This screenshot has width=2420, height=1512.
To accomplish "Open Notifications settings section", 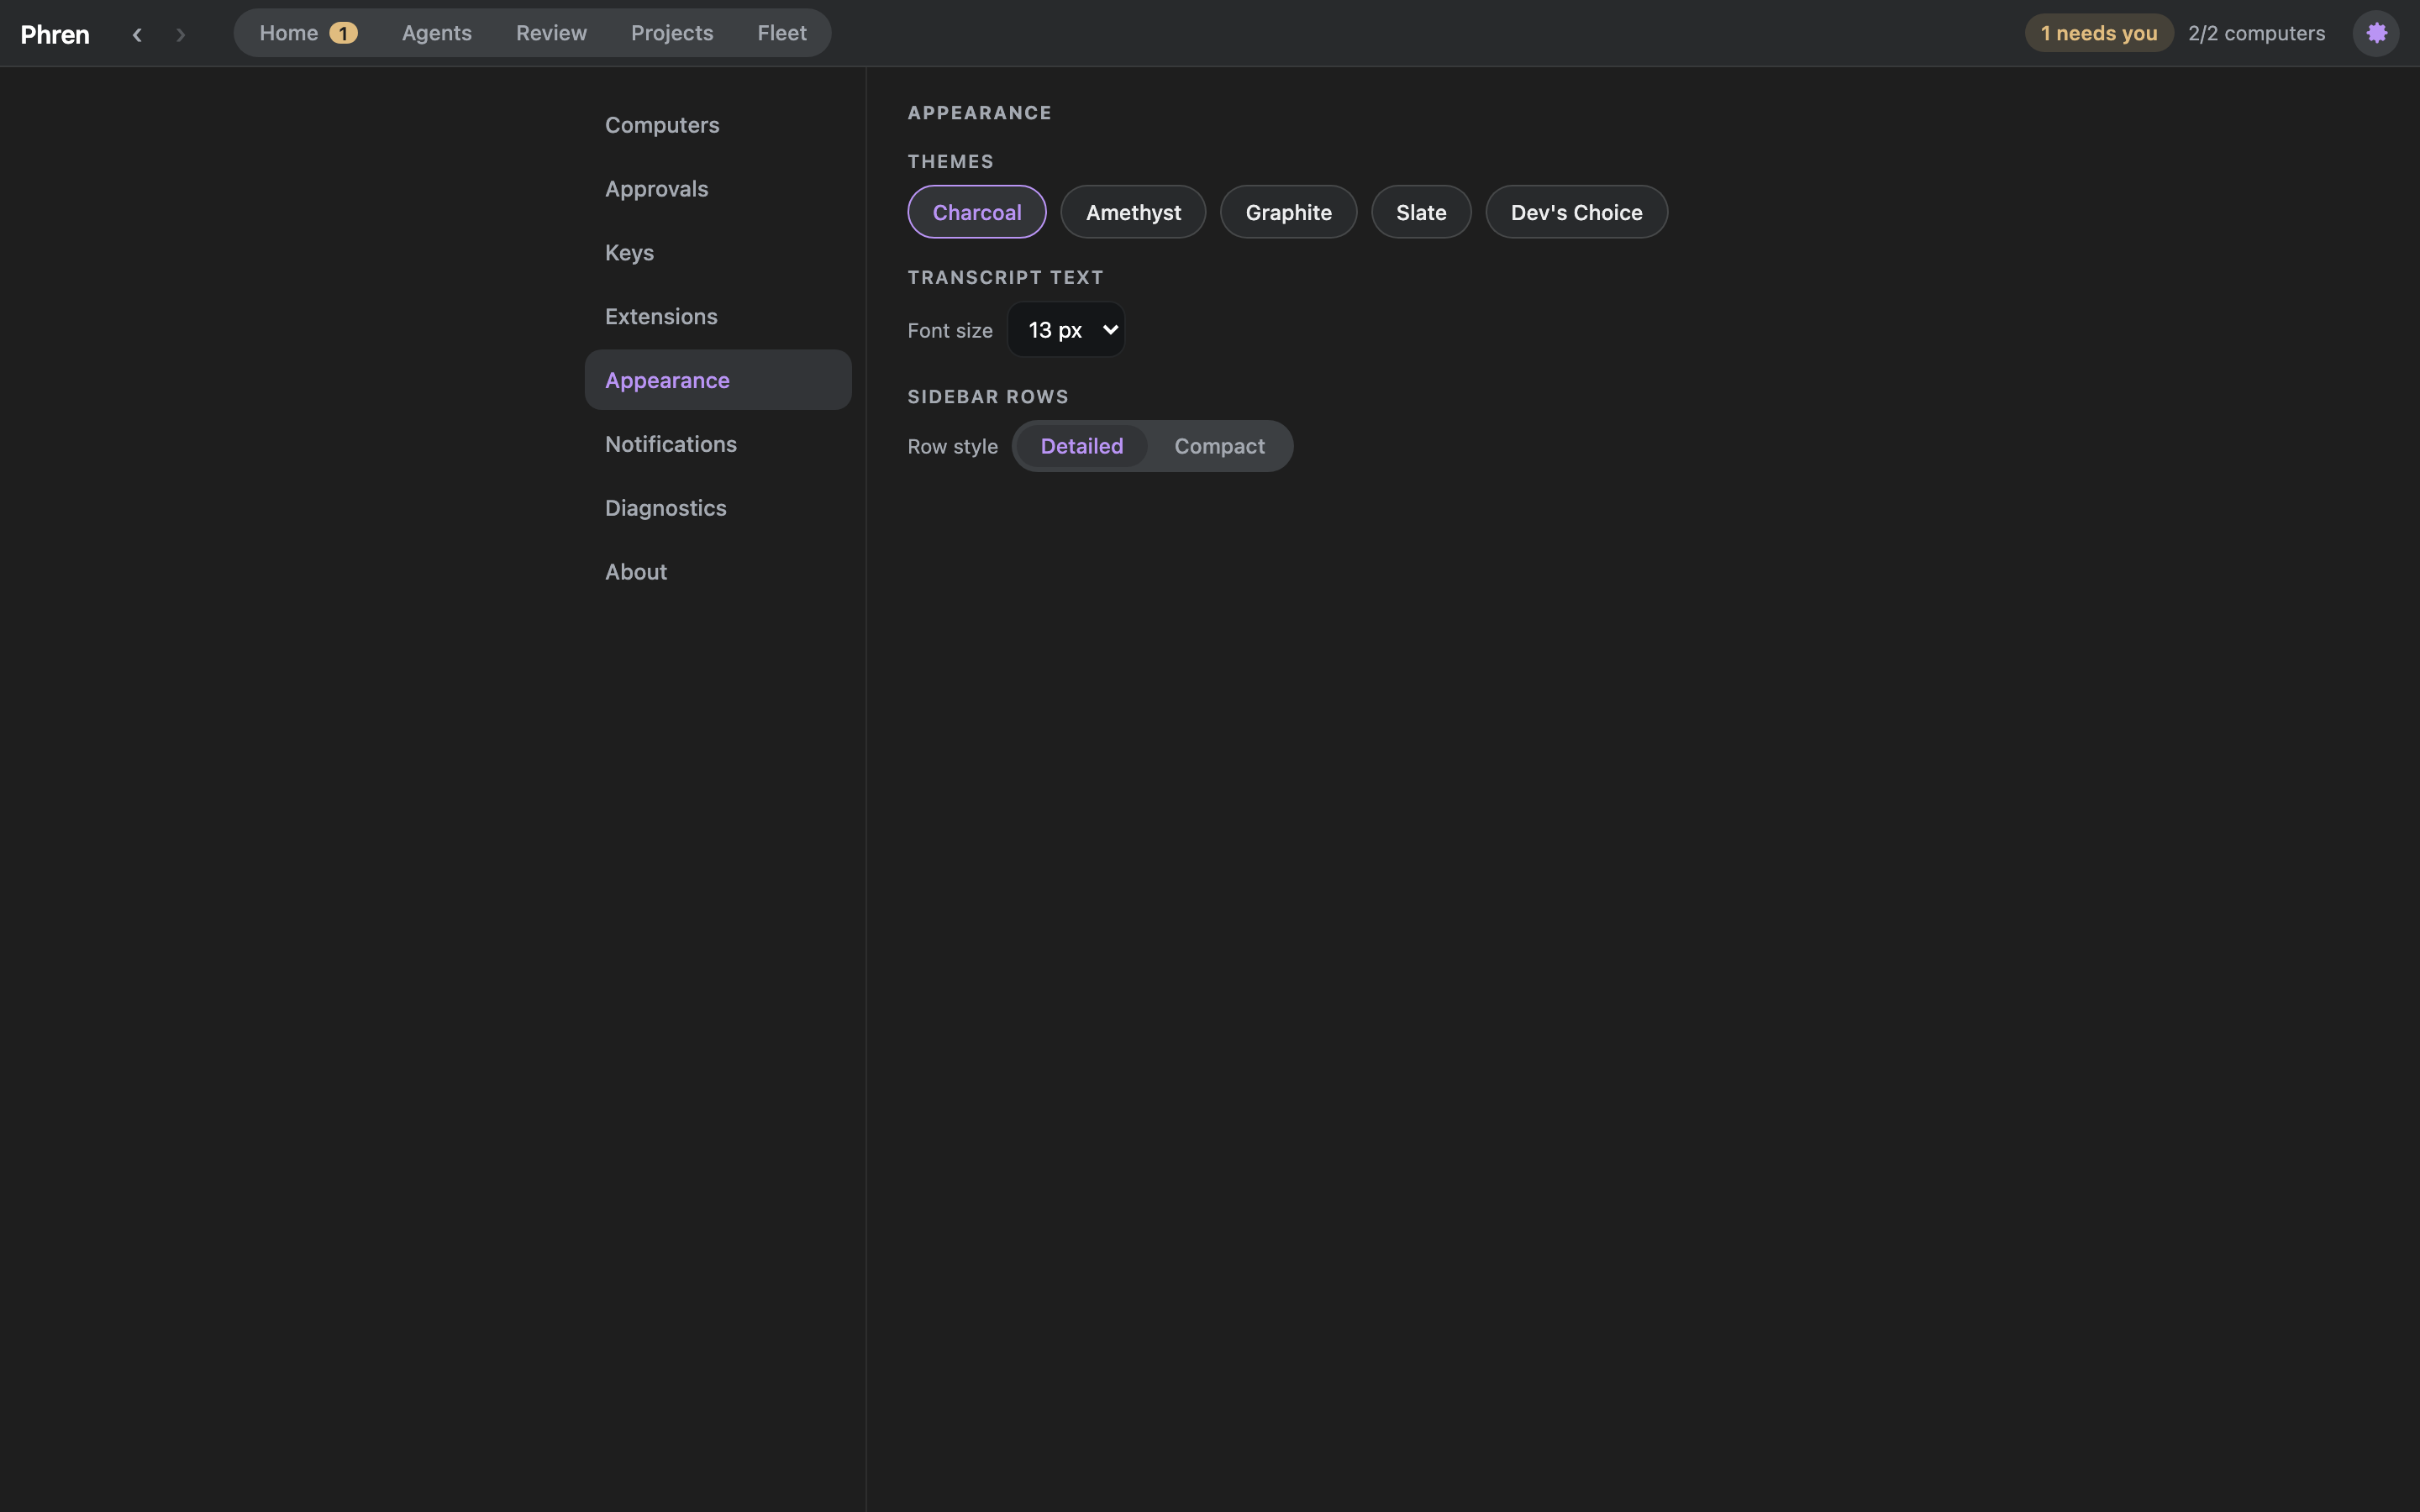I will point(718,444).
